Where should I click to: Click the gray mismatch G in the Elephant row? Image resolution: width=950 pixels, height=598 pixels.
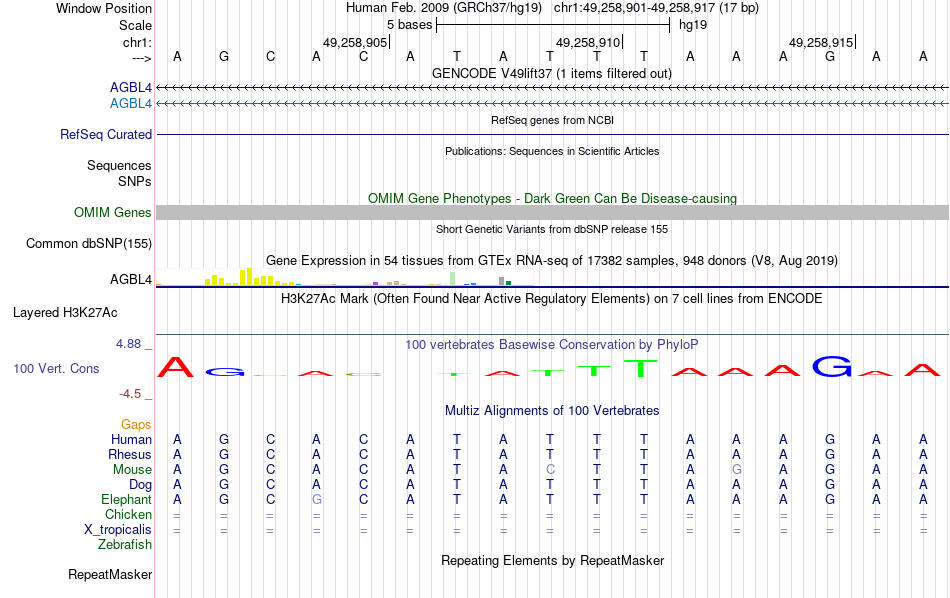click(x=316, y=499)
